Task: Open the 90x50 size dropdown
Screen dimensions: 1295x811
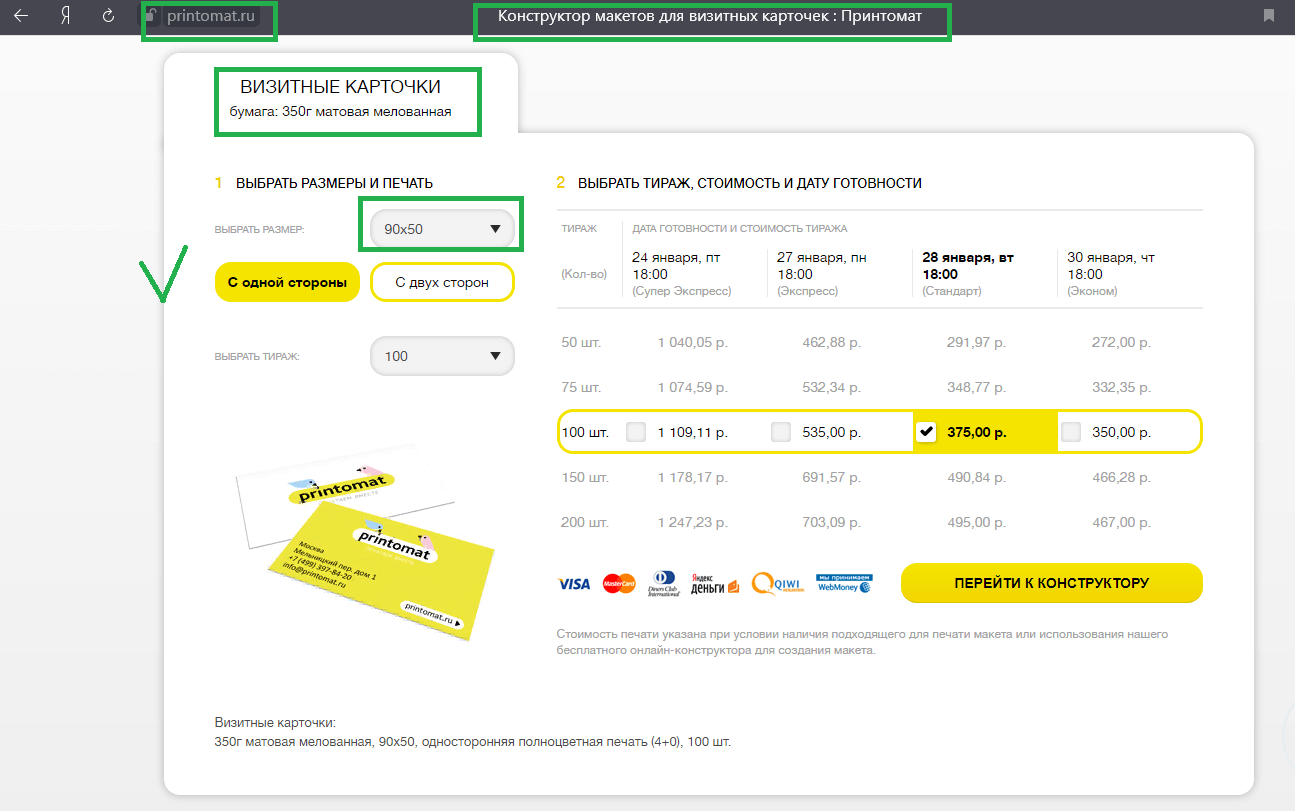Action: click(442, 229)
